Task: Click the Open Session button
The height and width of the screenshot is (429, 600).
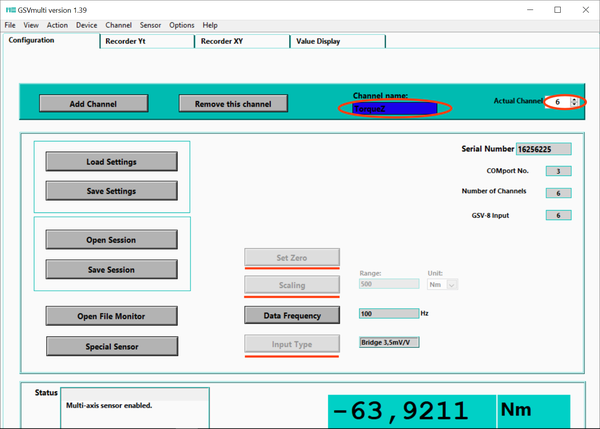Action: [111, 240]
